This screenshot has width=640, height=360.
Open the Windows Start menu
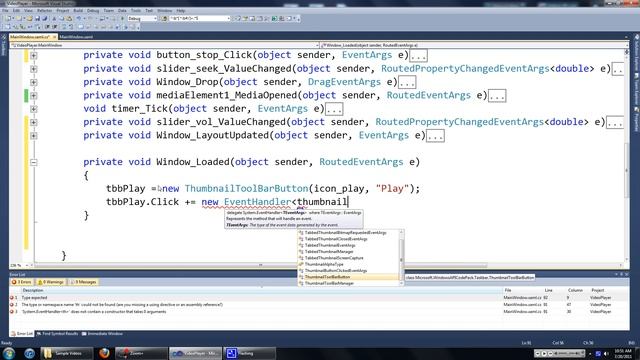tap(9, 353)
